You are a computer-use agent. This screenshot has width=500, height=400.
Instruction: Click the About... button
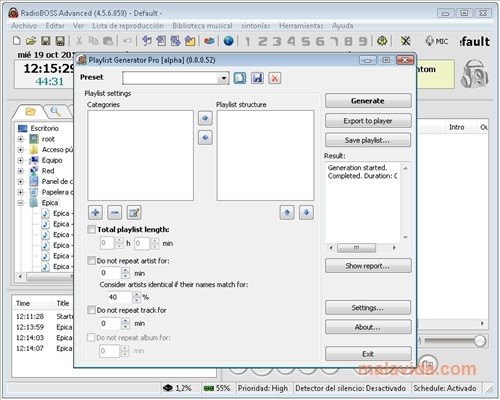(x=368, y=327)
